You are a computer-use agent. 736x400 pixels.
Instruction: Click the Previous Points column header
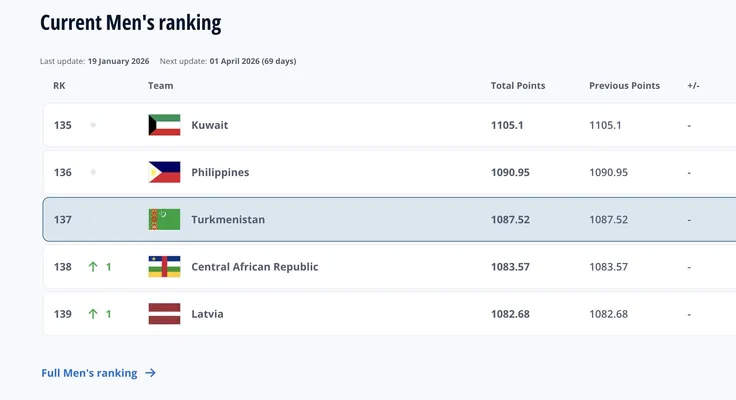tap(624, 86)
